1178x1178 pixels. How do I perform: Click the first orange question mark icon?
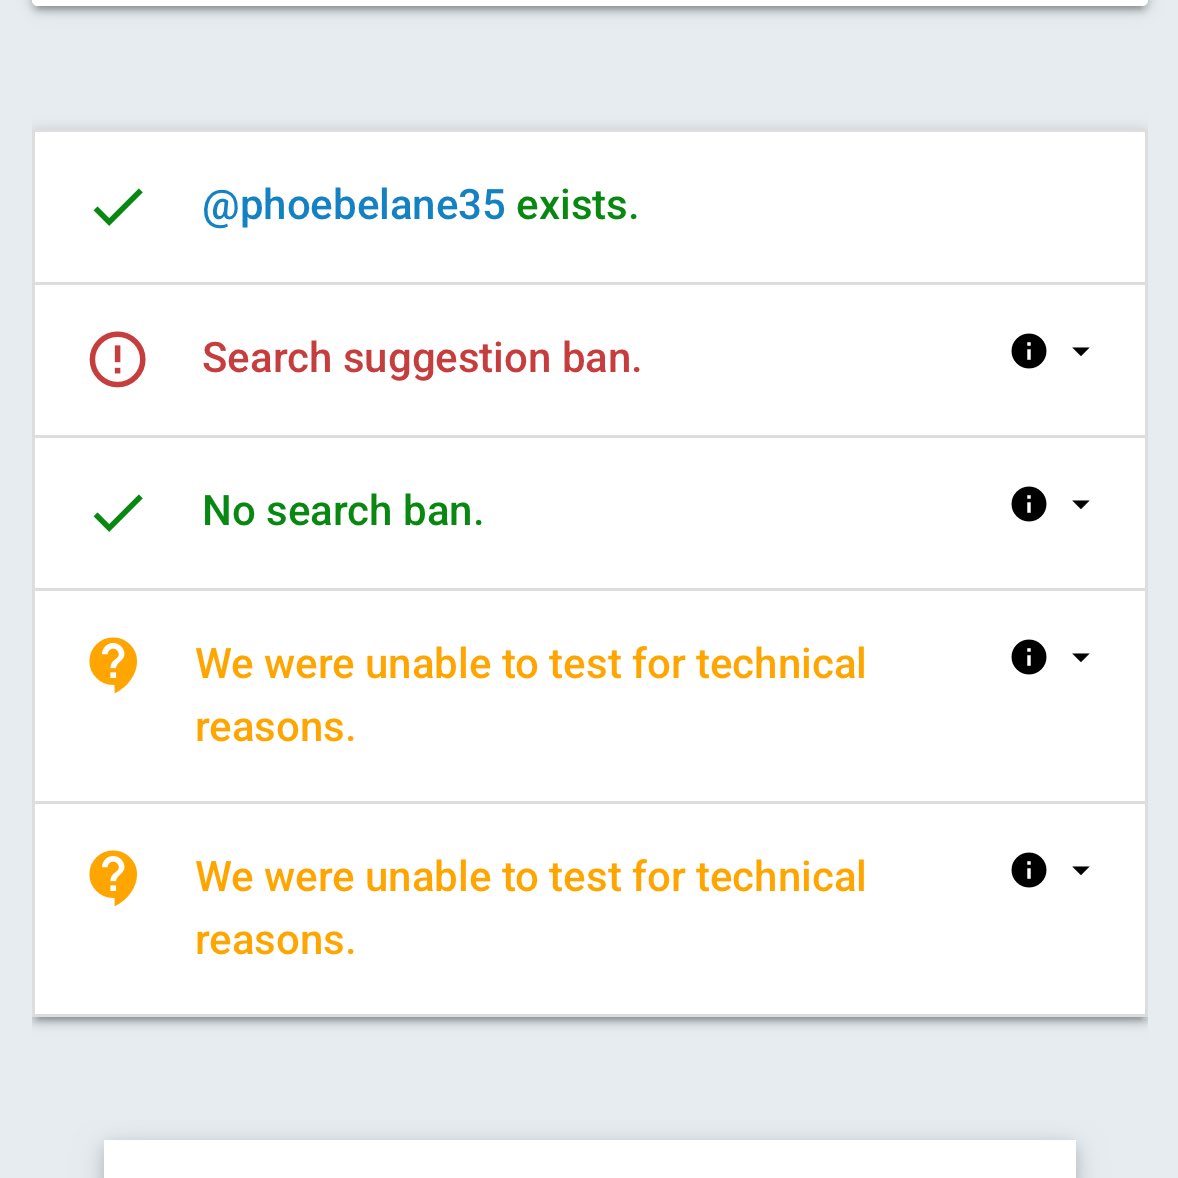tap(113, 665)
